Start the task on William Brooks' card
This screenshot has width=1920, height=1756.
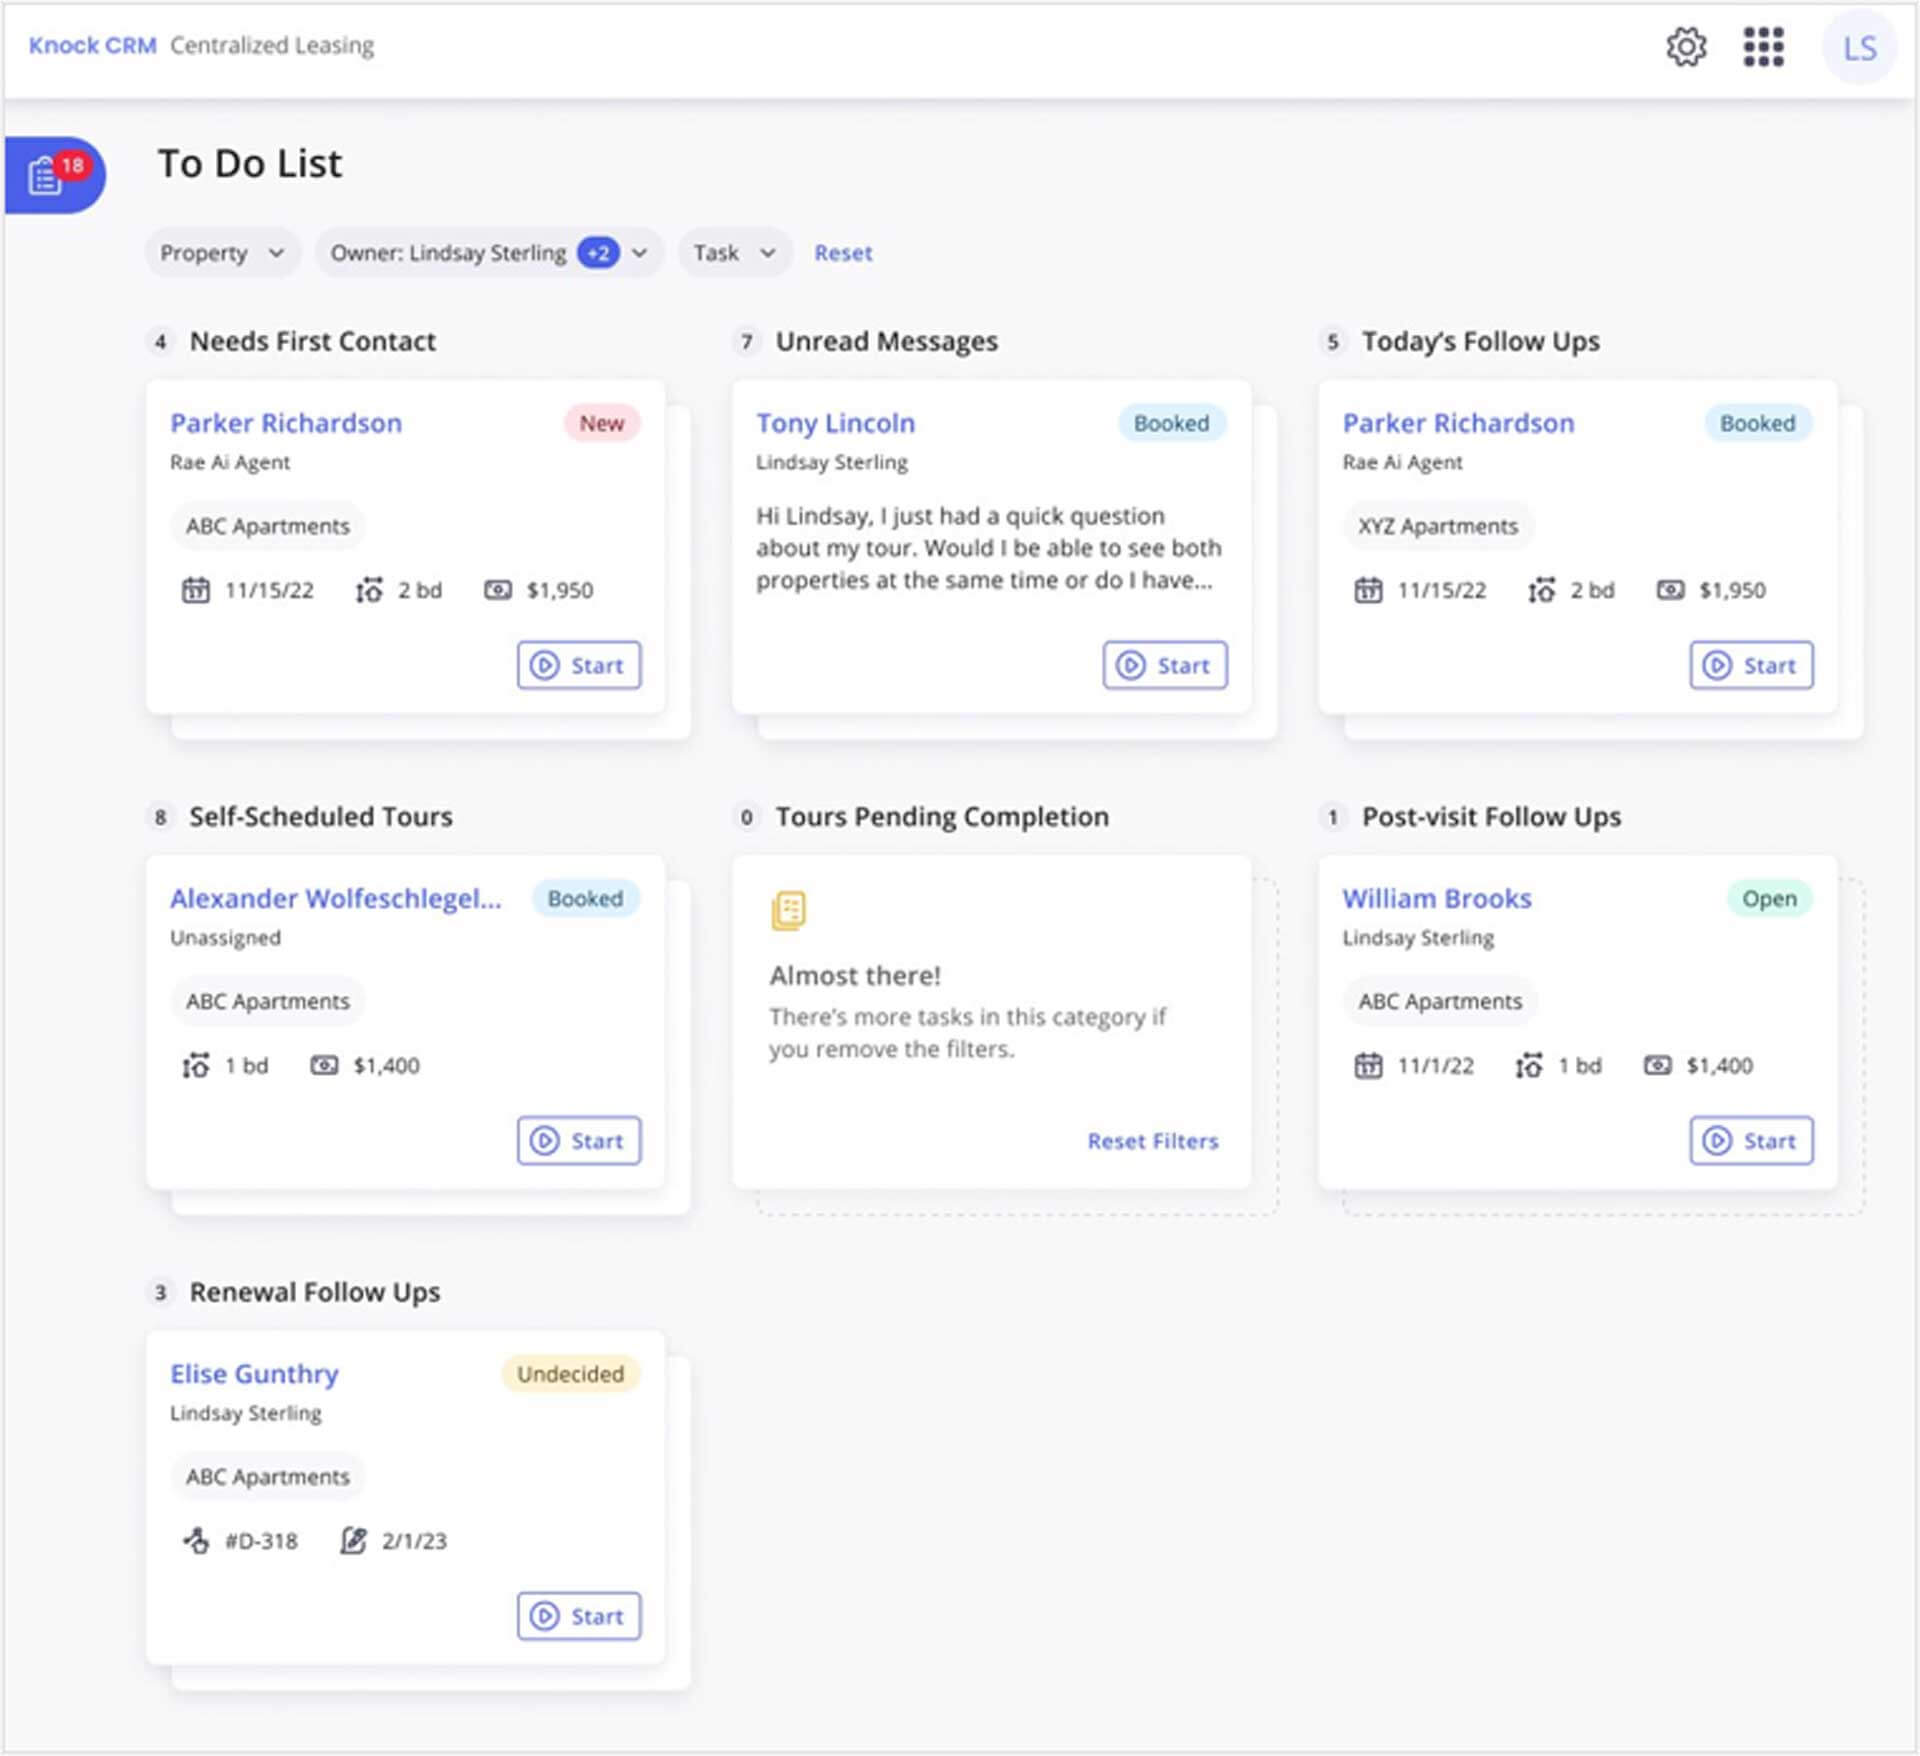1750,1140
